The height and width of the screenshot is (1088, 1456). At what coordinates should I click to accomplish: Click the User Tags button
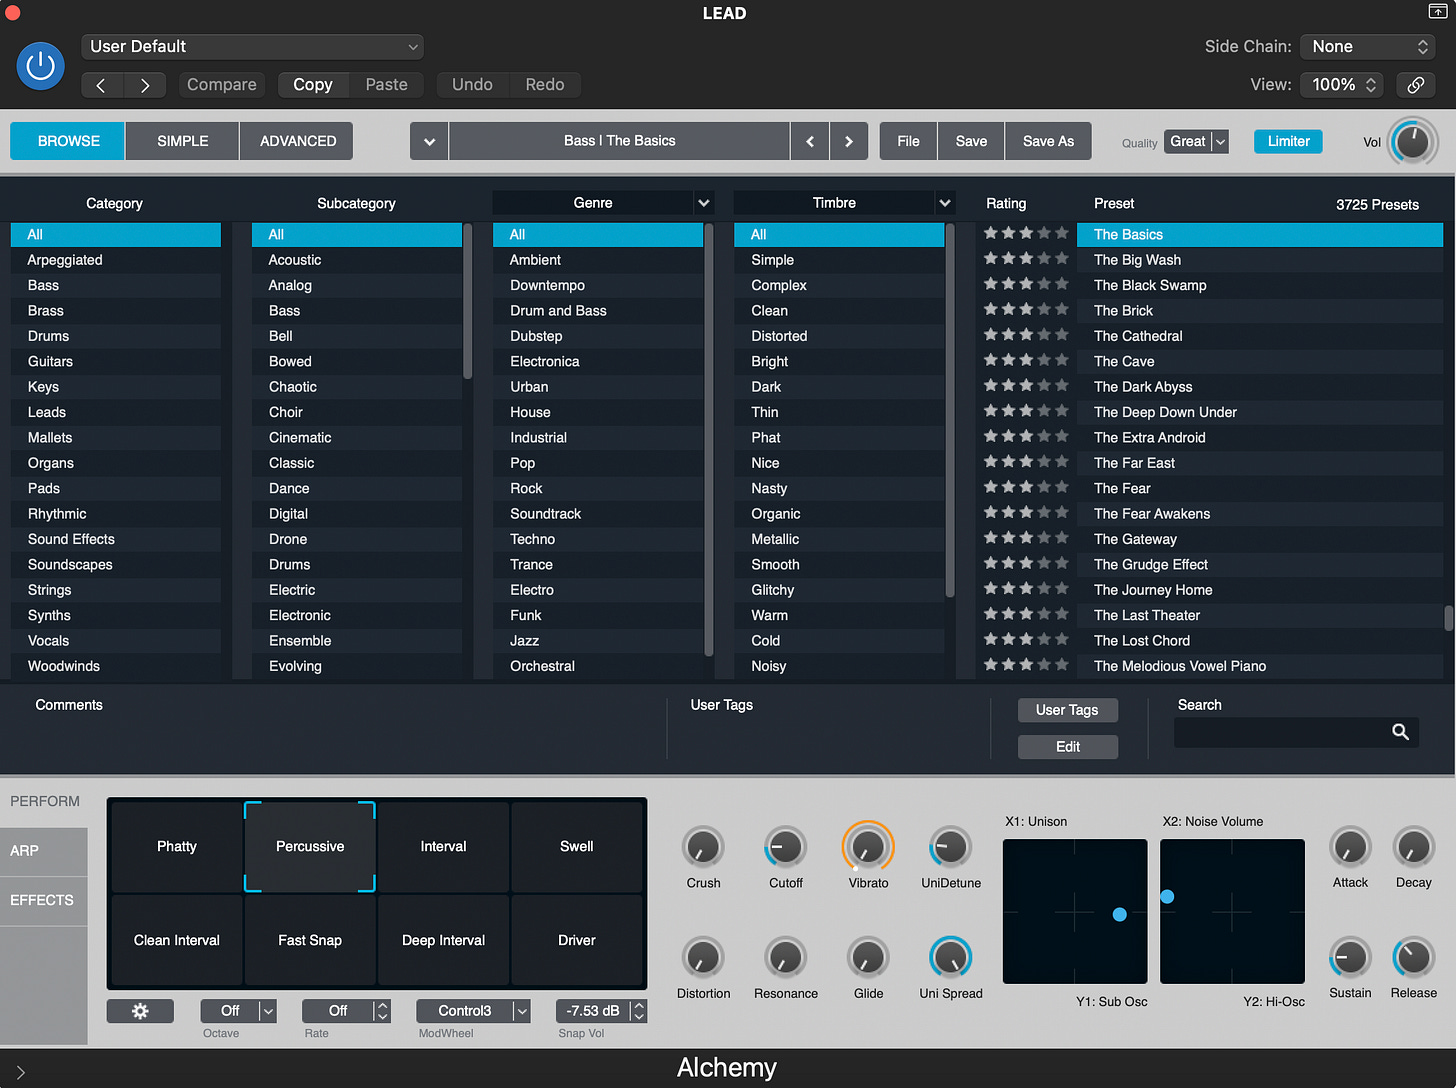[x=1068, y=710]
